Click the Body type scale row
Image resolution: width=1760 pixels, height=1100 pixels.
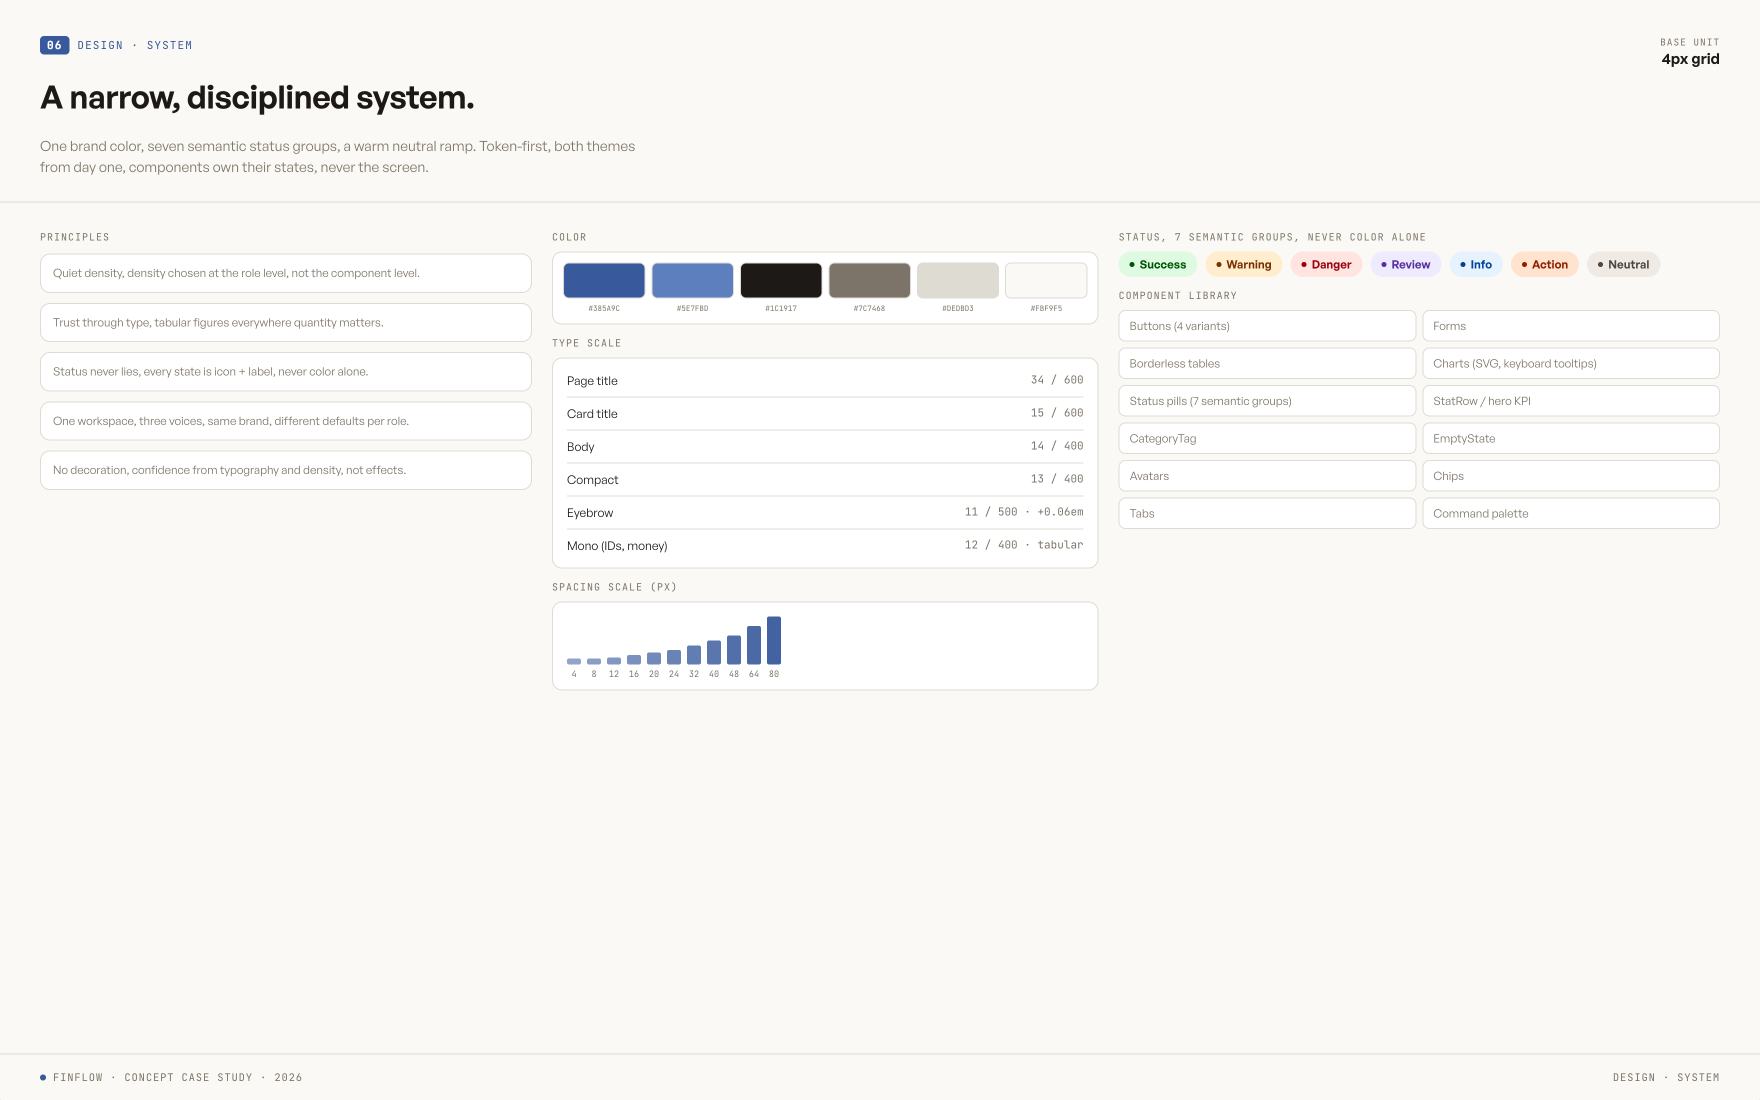825,446
